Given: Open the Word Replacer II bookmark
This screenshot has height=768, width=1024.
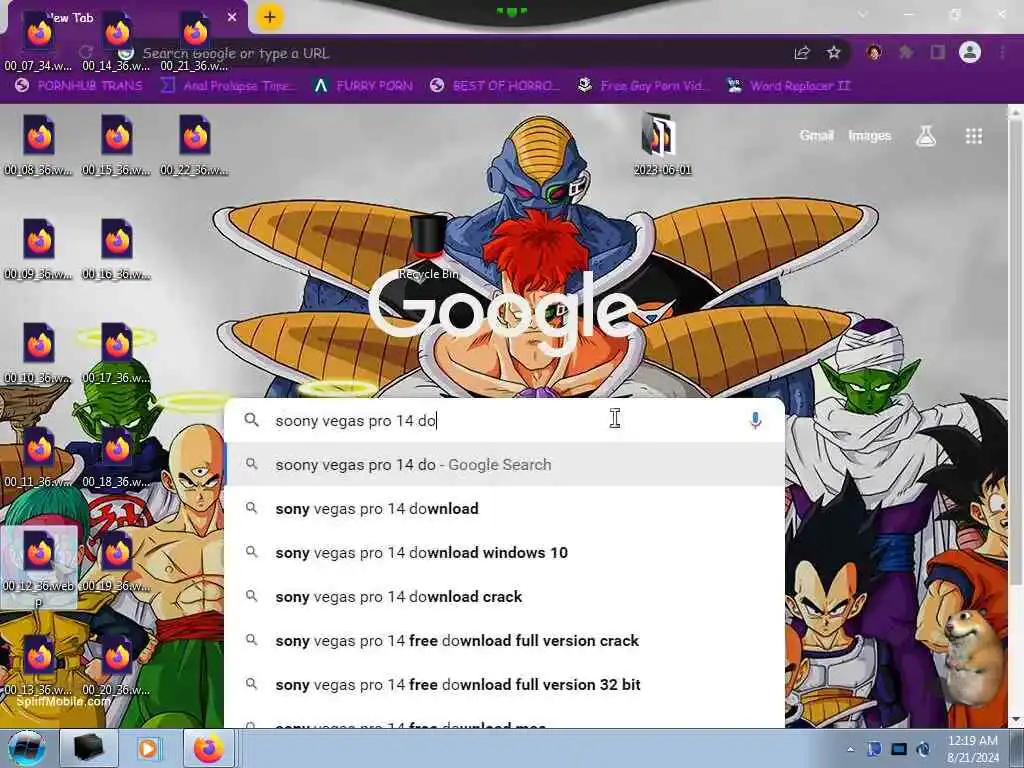Looking at the screenshot, I should (789, 86).
